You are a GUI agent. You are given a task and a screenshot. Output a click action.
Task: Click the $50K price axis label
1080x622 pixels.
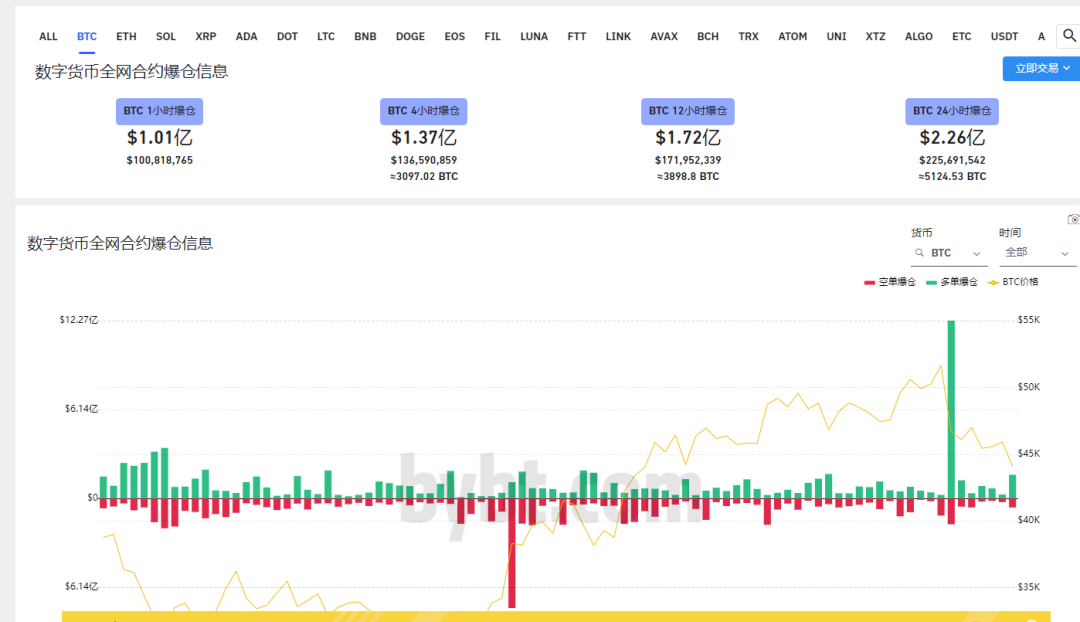pyautogui.click(x=1028, y=386)
